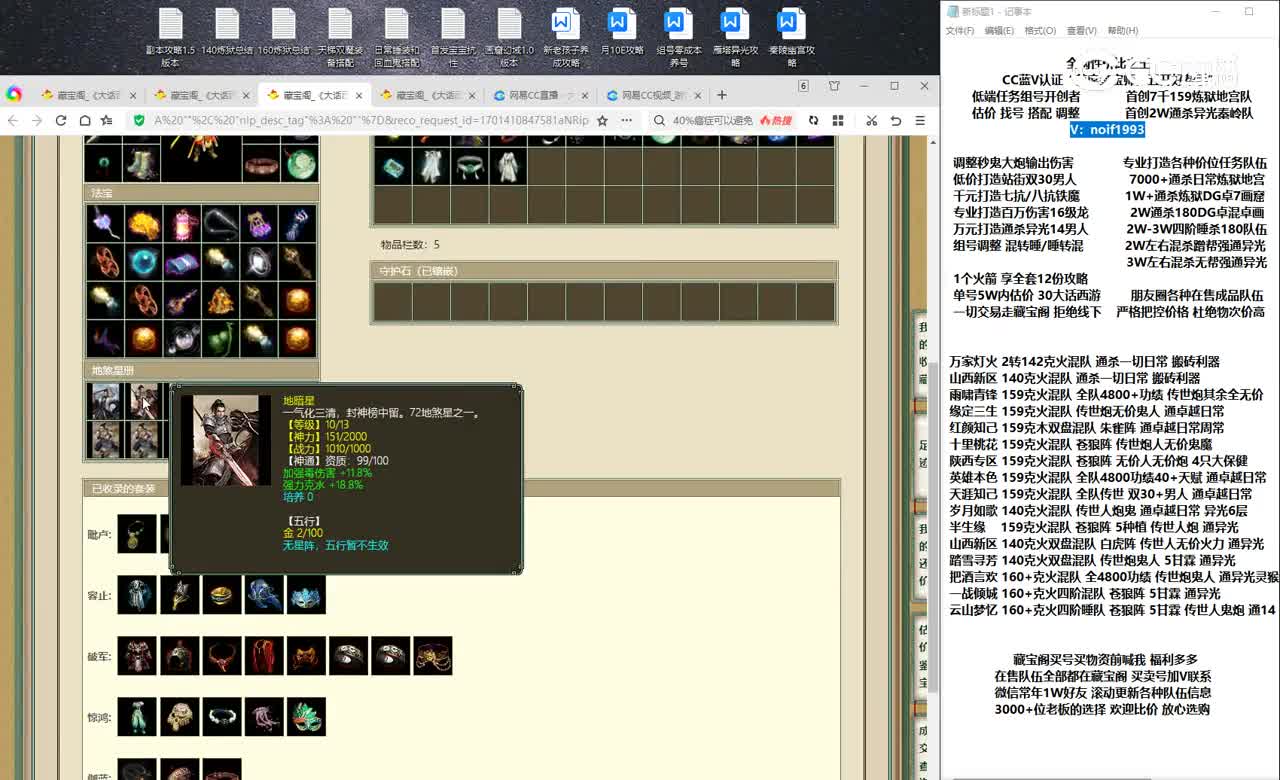Viewport: 1280px width, 780px height.
Task: Click the red necklace in the 破军 set
Action: tap(222, 655)
